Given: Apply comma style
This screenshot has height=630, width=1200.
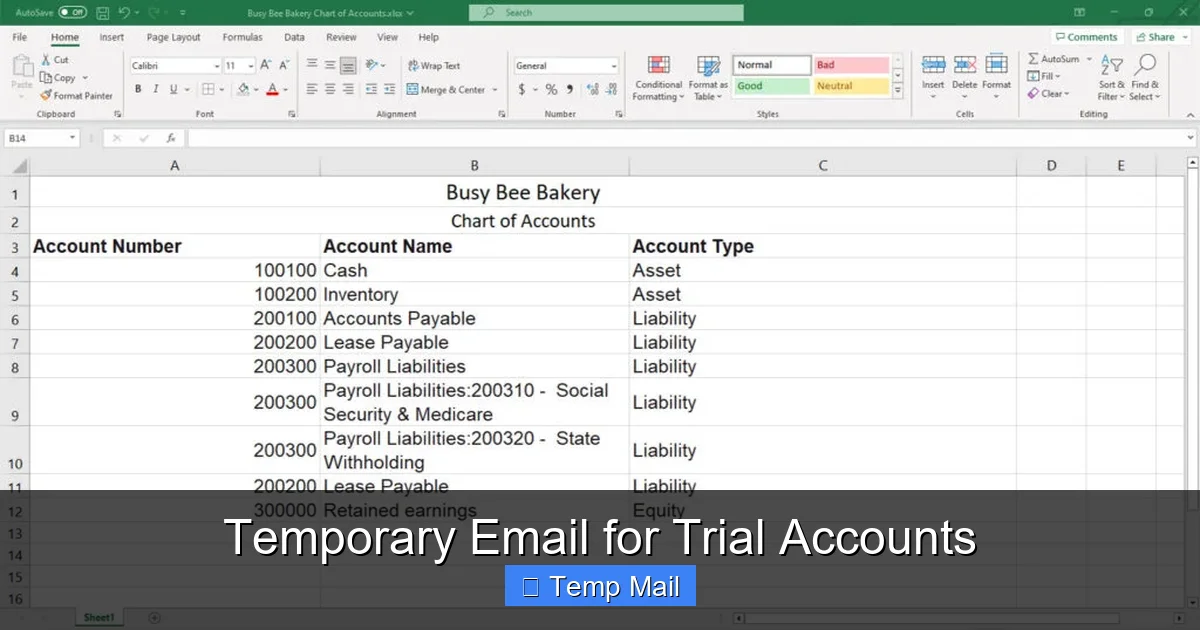Looking at the screenshot, I should (570, 89).
